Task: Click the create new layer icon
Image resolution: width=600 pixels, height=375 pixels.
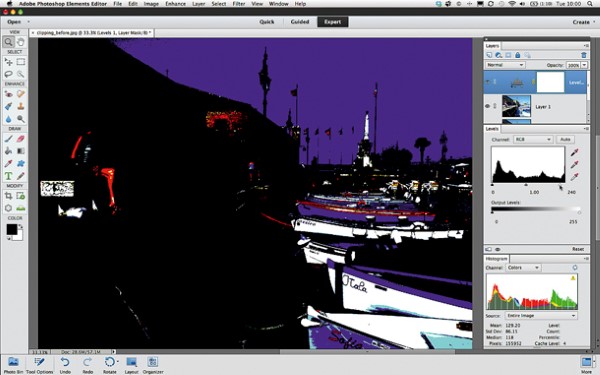Action: pos(489,55)
